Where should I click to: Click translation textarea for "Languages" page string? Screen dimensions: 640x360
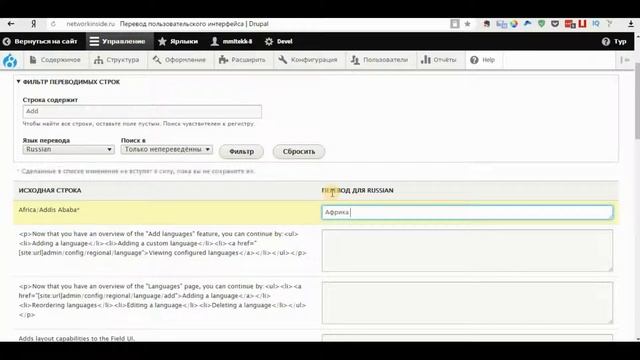tap(467, 302)
